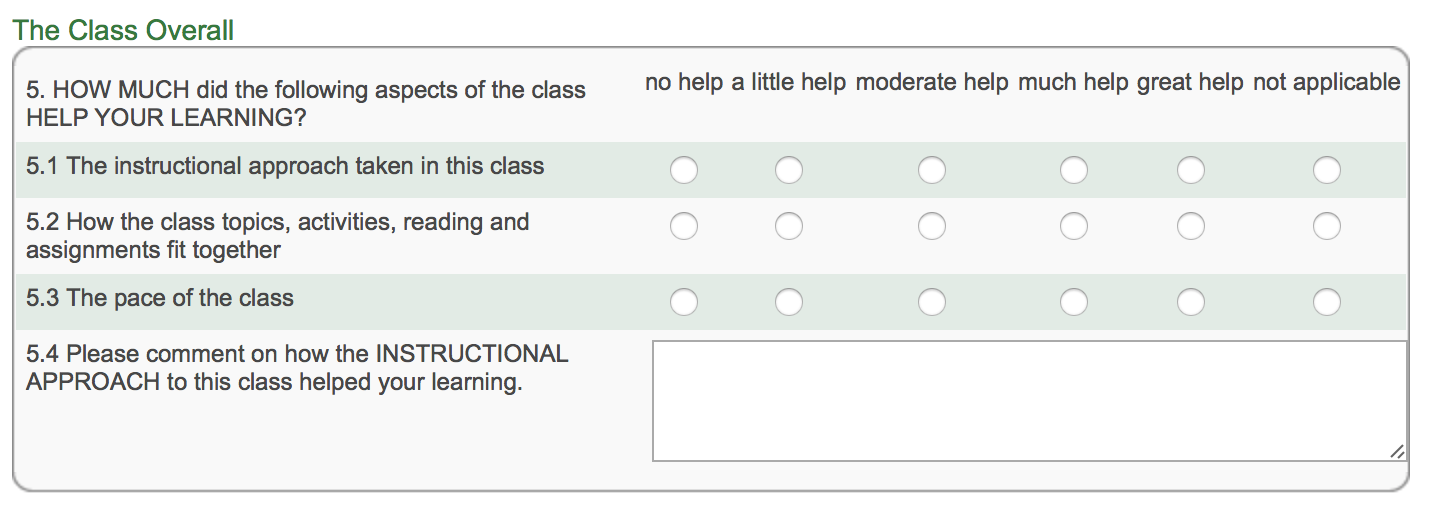This screenshot has width=1432, height=510.
Task: Choose "moderate help" for 5.1 instructional approach
Action: tap(932, 171)
